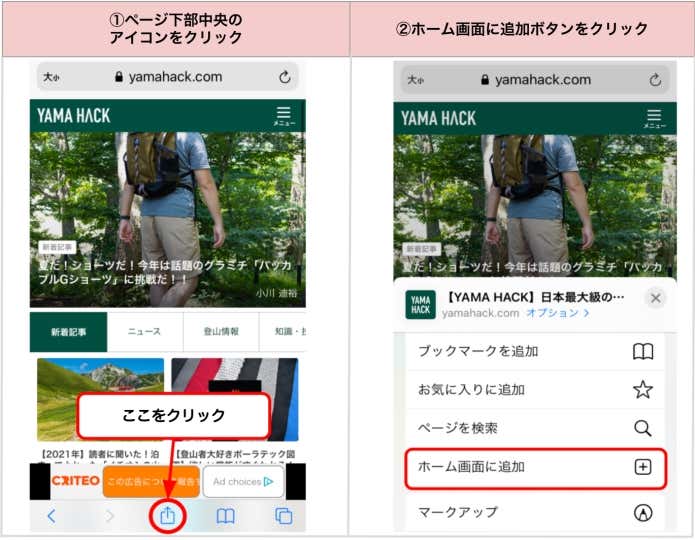Image resolution: width=695 pixels, height=540 pixels.
Task: Expand オプション link in share sheet
Action: [x=559, y=314]
